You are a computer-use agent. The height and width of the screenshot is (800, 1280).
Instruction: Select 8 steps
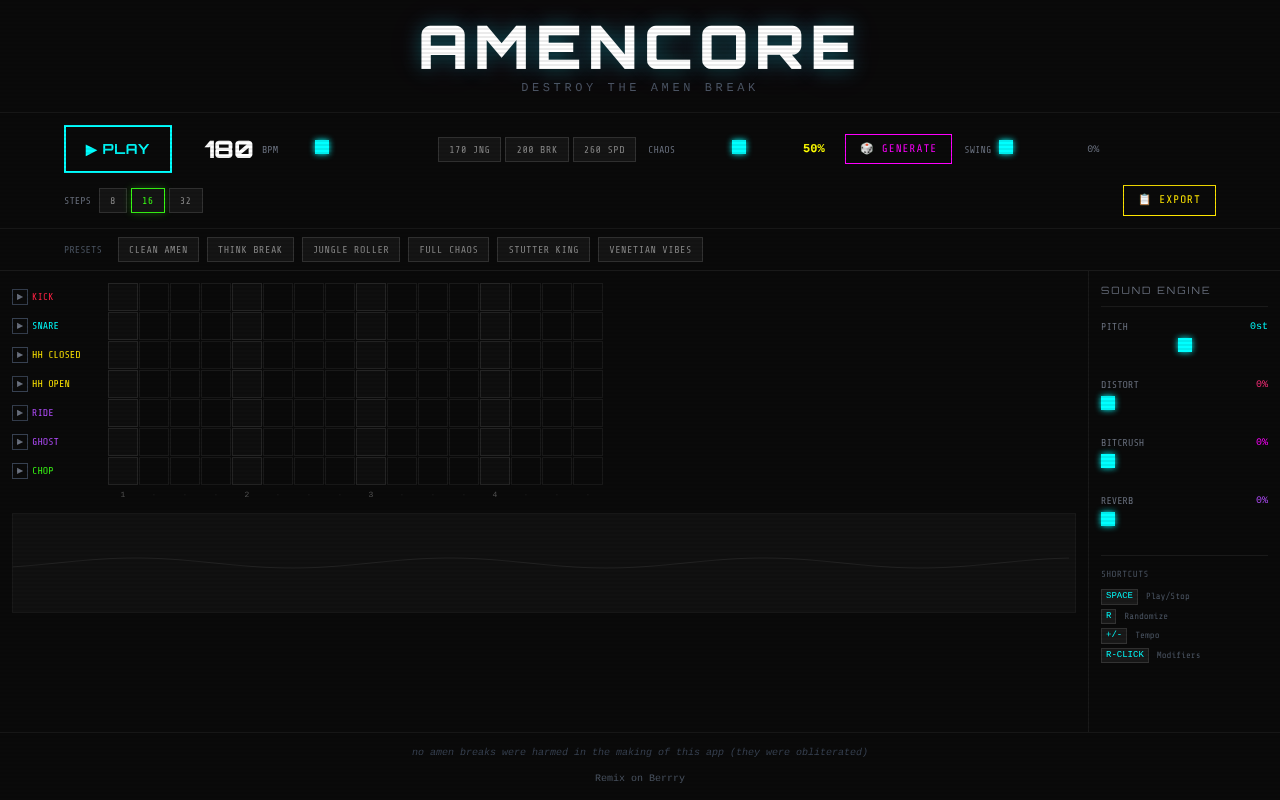click(x=113, y=201)
